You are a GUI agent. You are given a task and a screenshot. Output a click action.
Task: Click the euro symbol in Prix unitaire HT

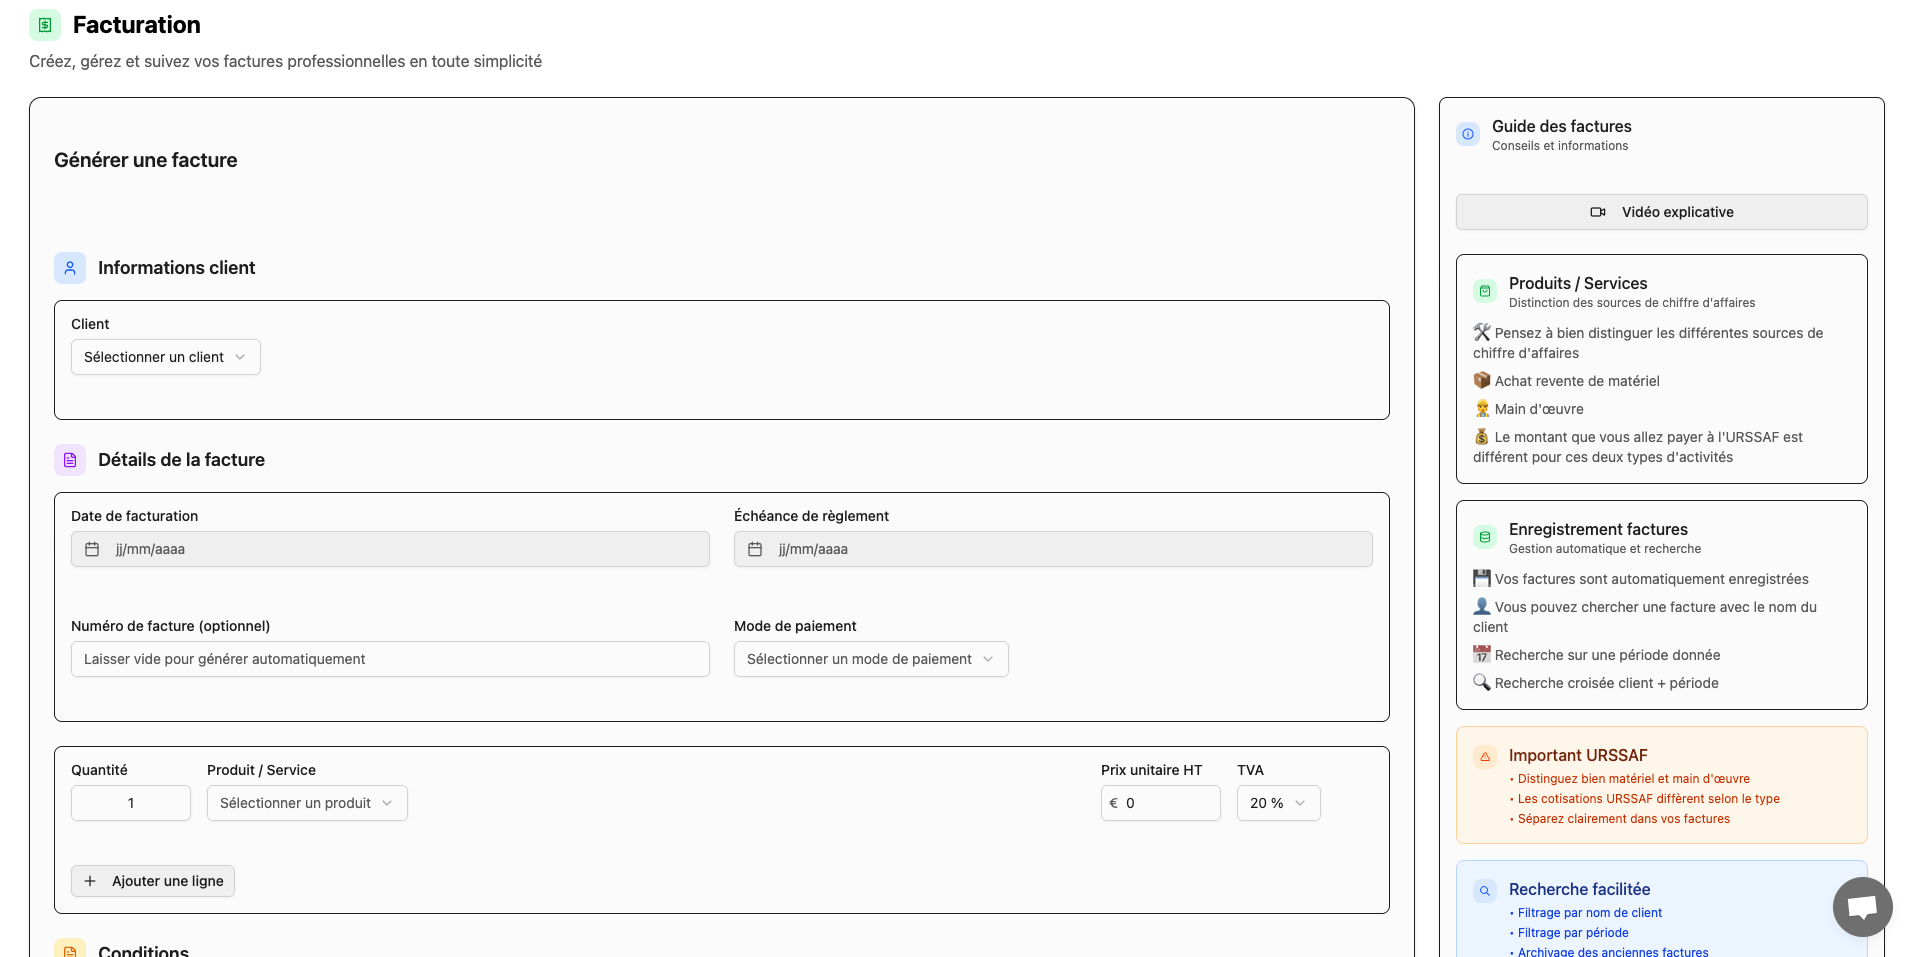(1113, 803)
